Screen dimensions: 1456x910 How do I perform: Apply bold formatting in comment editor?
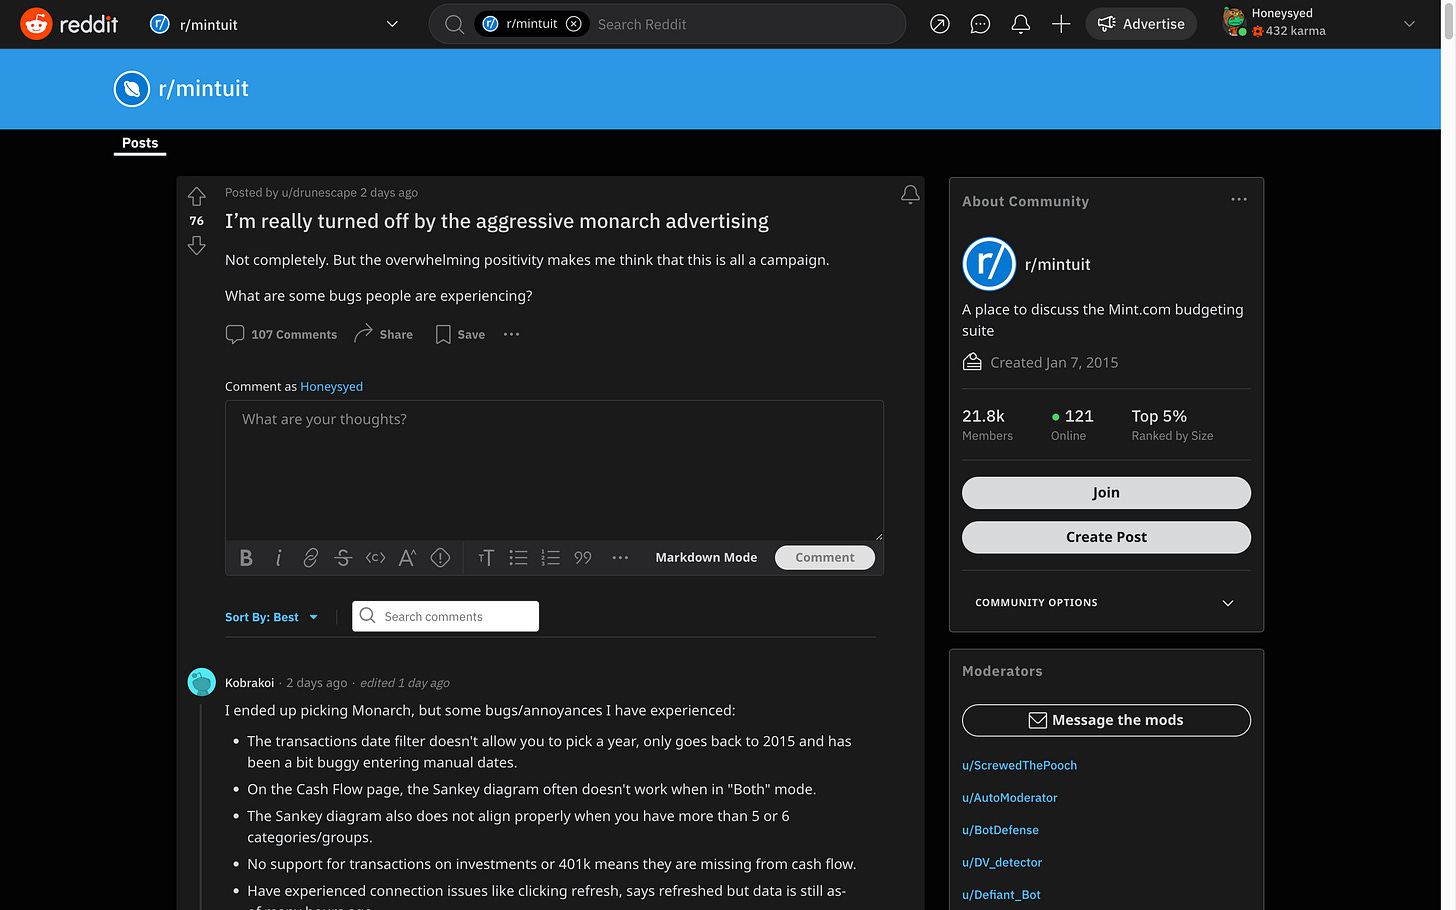[x=246, y=558]
